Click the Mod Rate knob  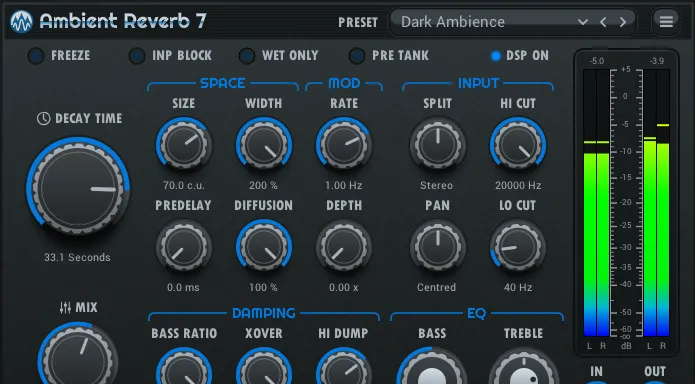click(344, 145)
